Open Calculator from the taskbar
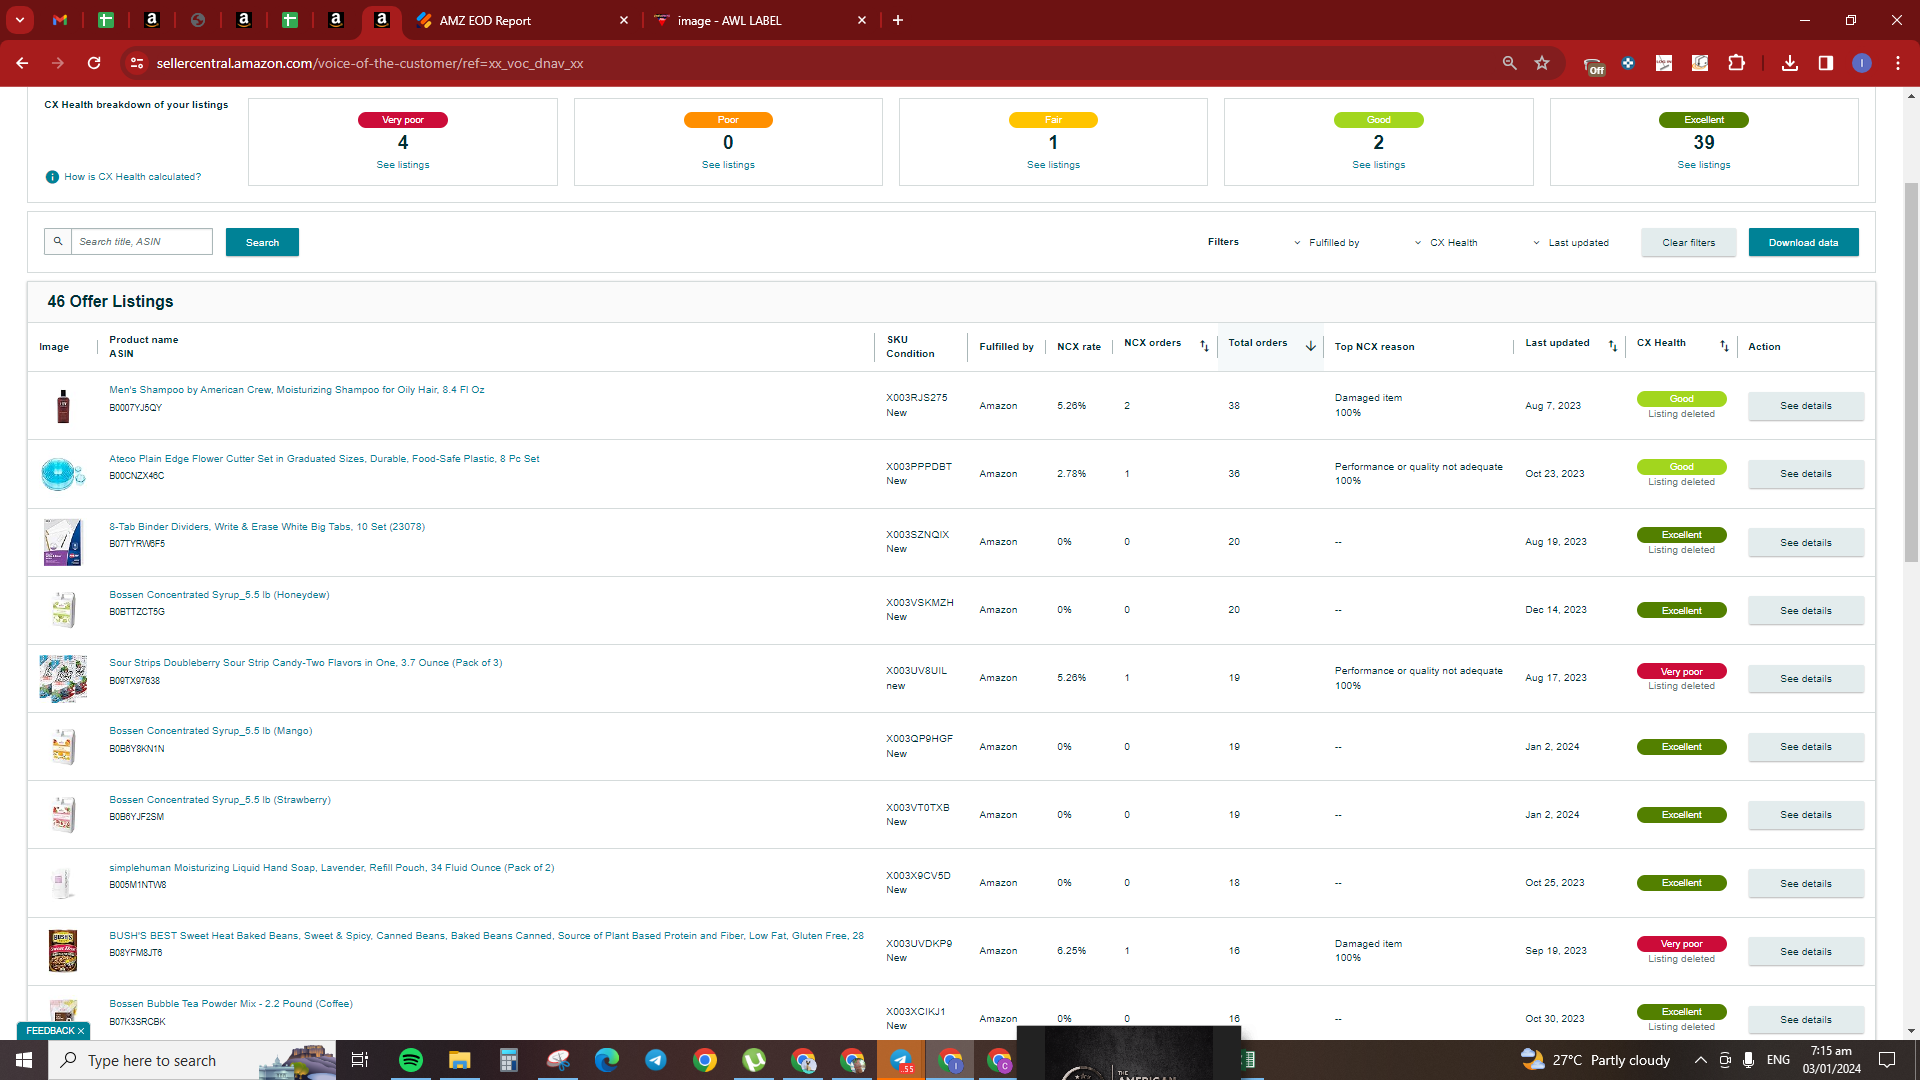 508,1060
